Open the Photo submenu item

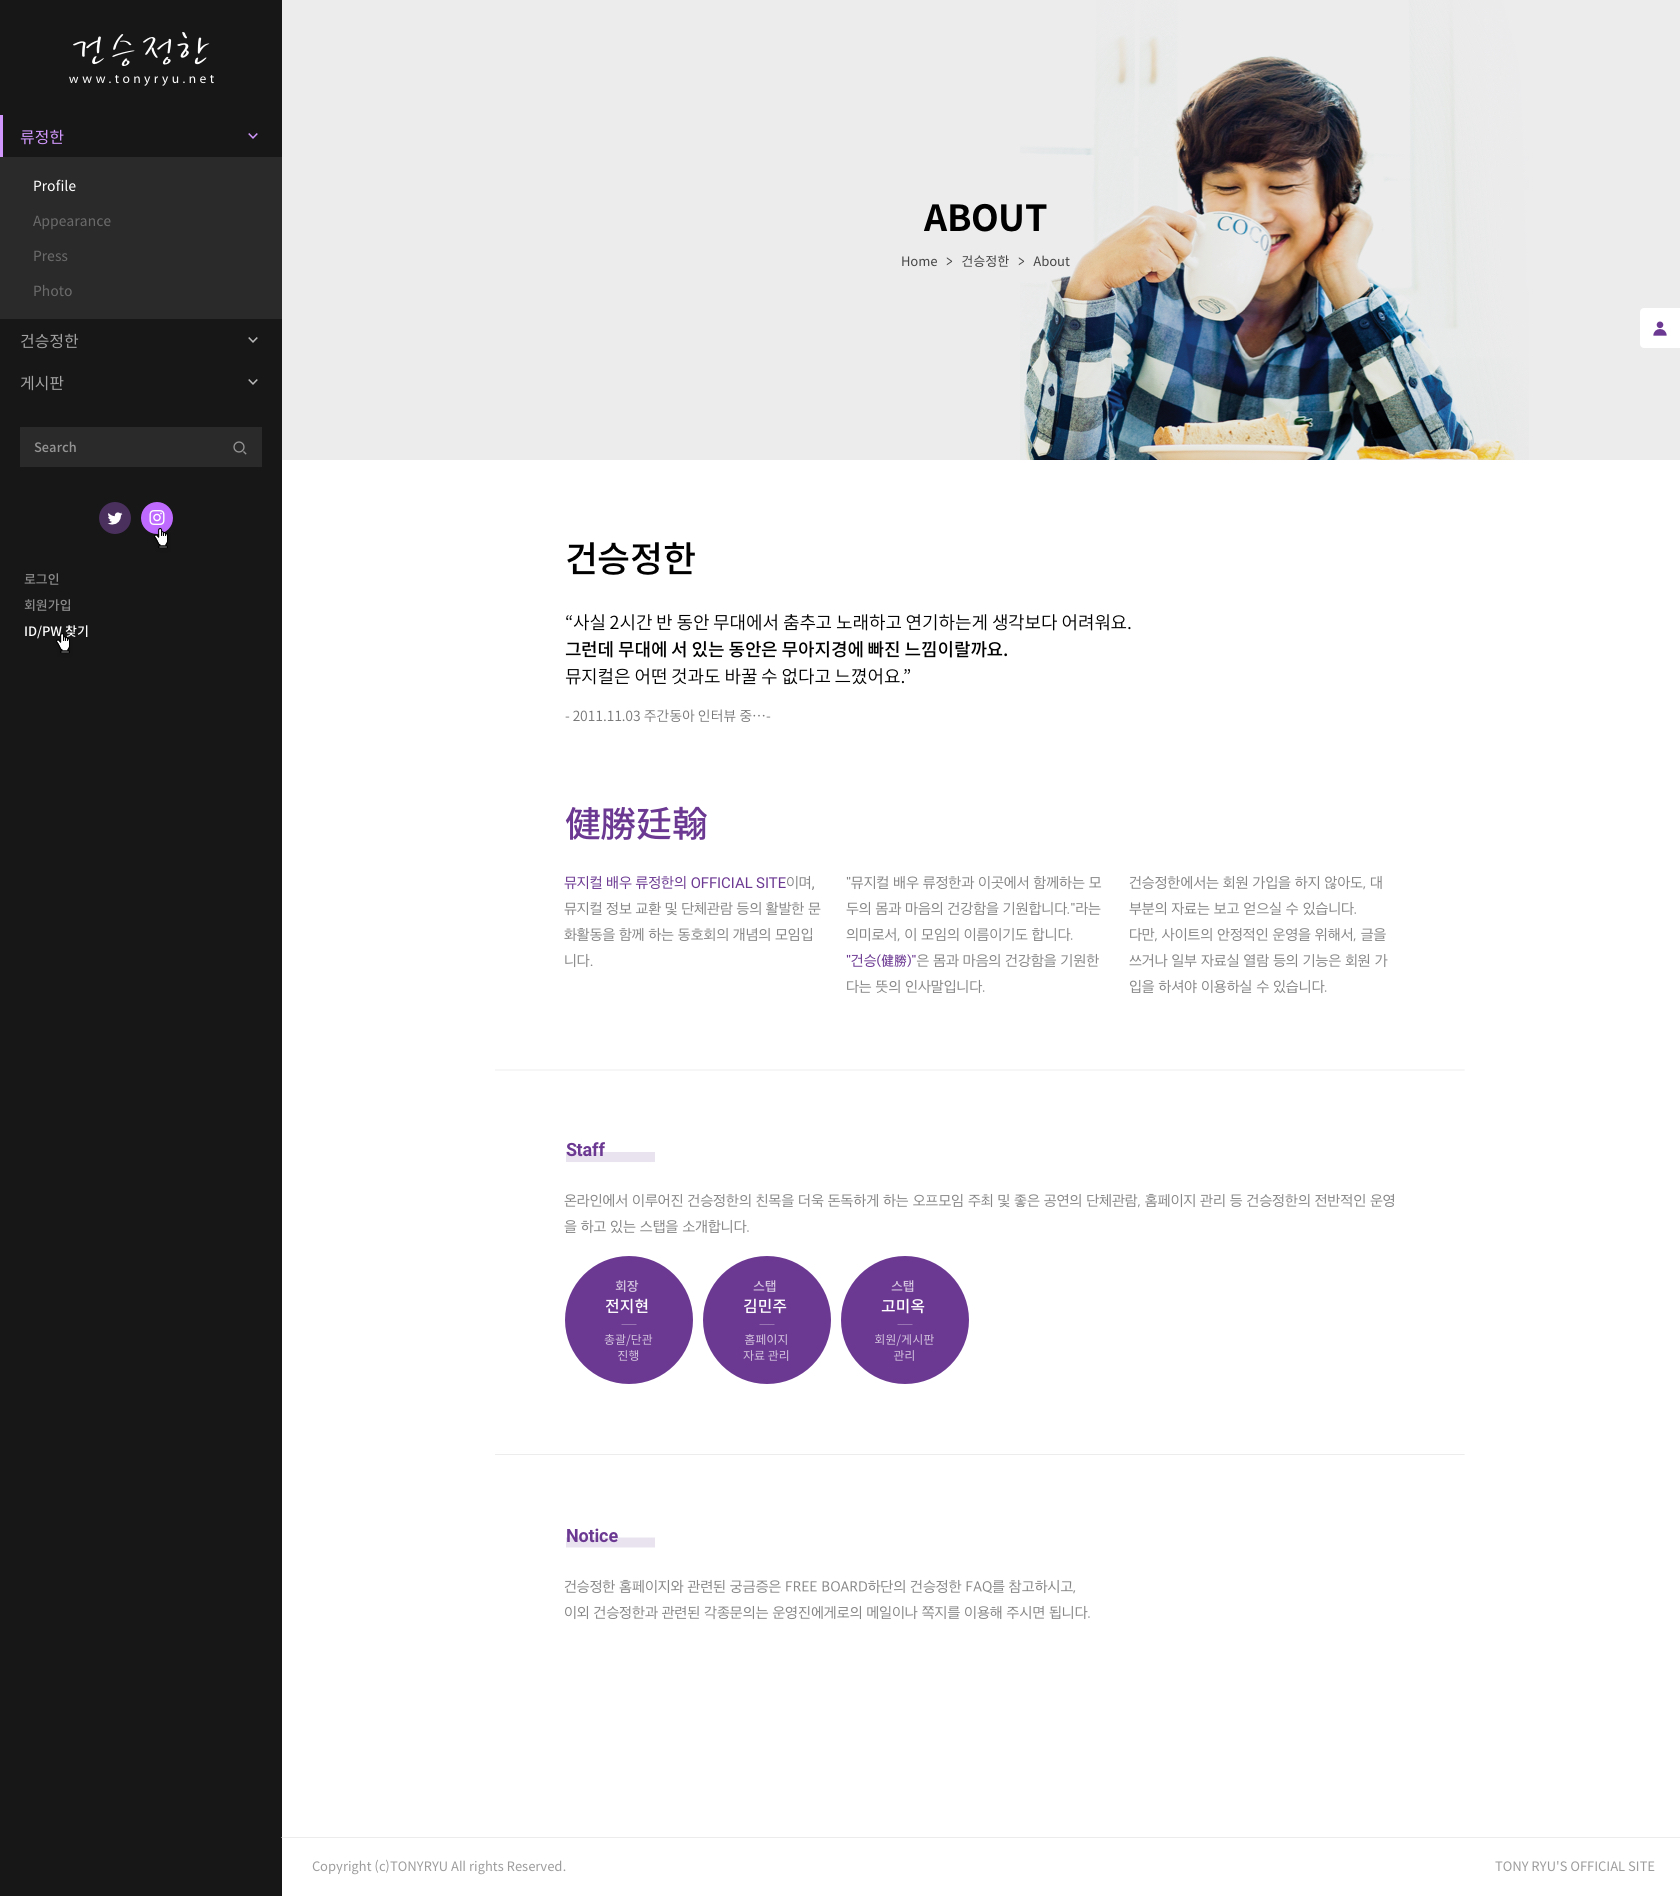pos(52,291)
